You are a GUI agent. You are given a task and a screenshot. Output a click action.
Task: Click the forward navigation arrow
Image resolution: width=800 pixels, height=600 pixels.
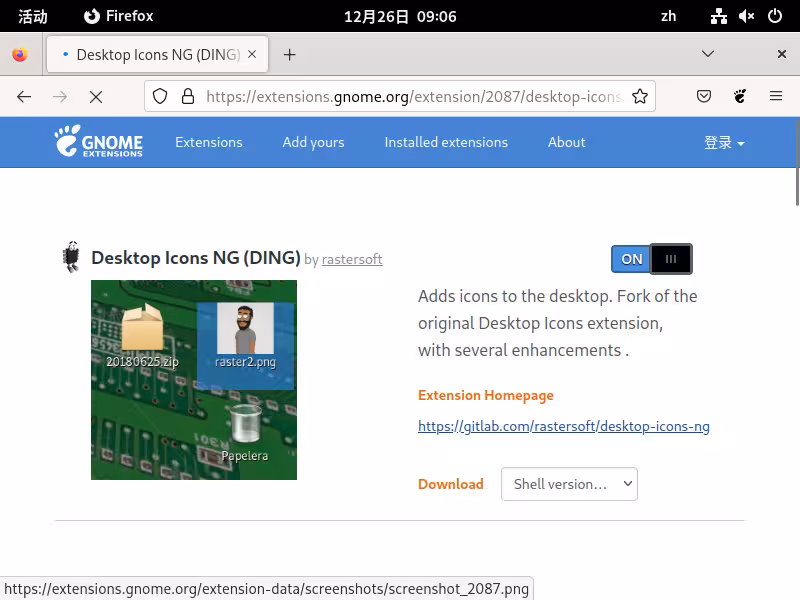tap(60, 96)
